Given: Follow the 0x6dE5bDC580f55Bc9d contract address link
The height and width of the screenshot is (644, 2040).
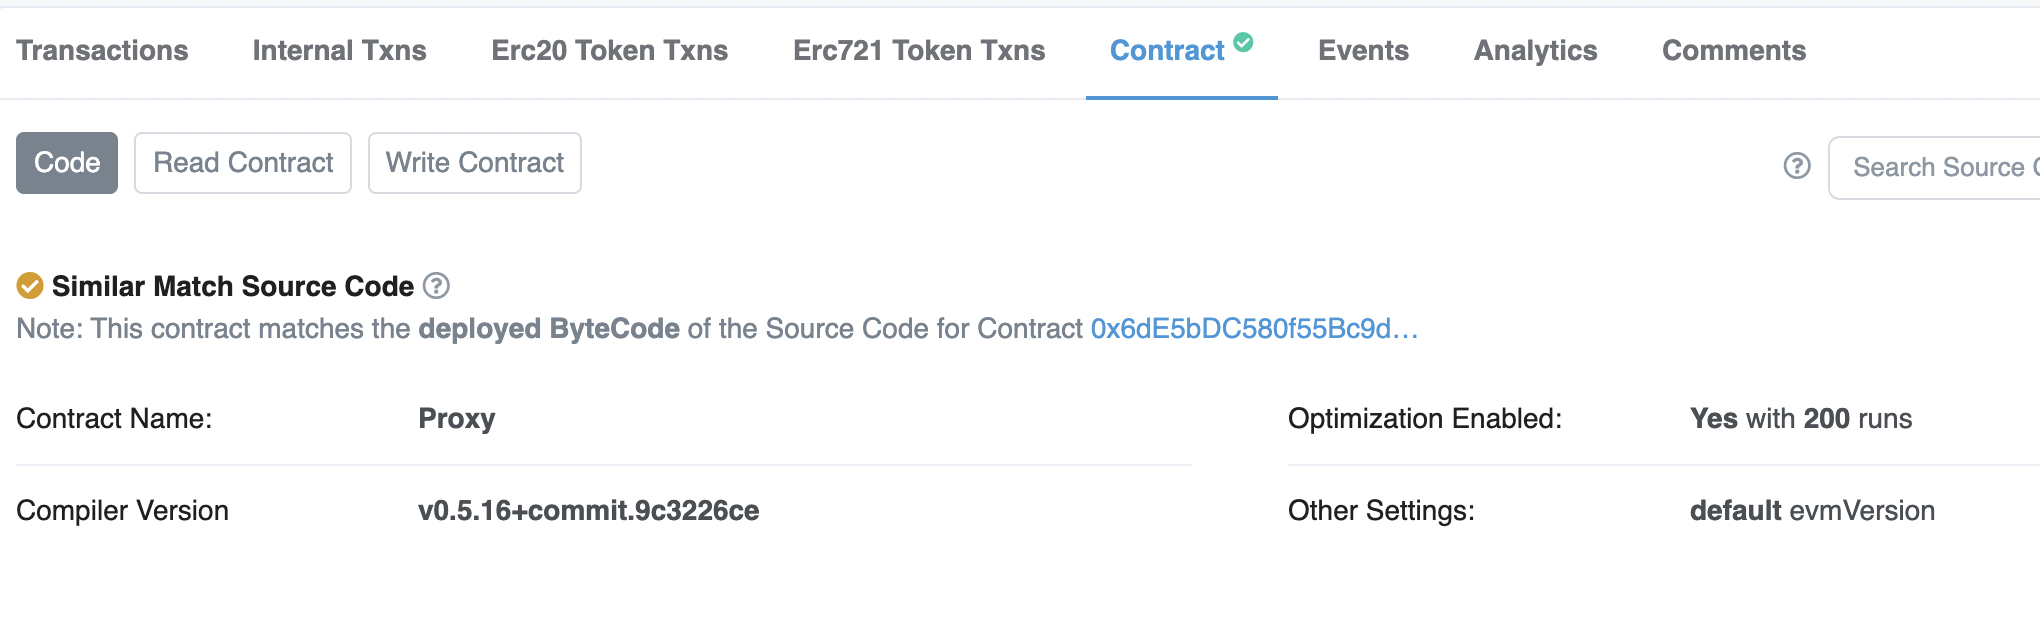Looking at the screenshot, I should (1253, 329).
